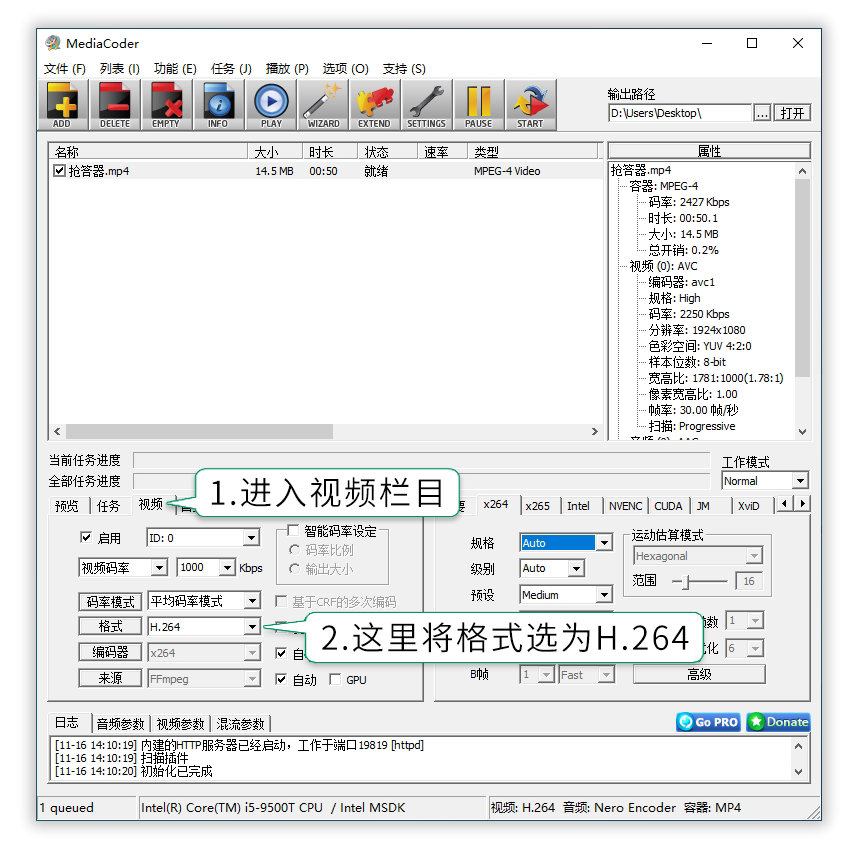The width and height of the screenshot is (850, 849).
Task: Switch to the NVENC encoder tab
Action: (625, 506)
